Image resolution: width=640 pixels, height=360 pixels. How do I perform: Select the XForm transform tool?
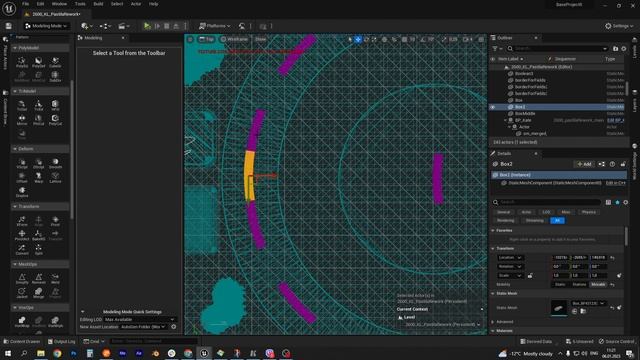pyautogui.click(x=22, y=221)
